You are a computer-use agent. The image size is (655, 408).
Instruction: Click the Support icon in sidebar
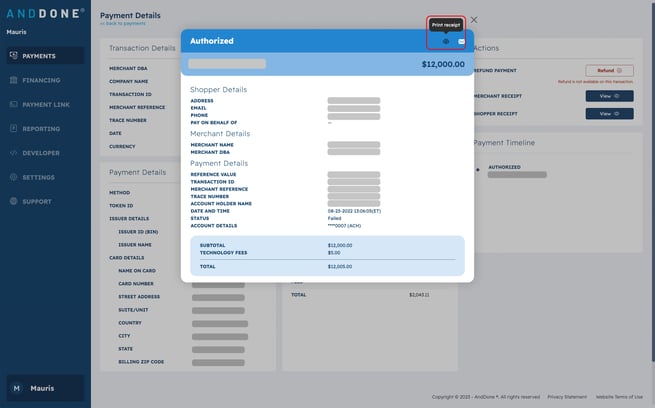tap(13, 201)
